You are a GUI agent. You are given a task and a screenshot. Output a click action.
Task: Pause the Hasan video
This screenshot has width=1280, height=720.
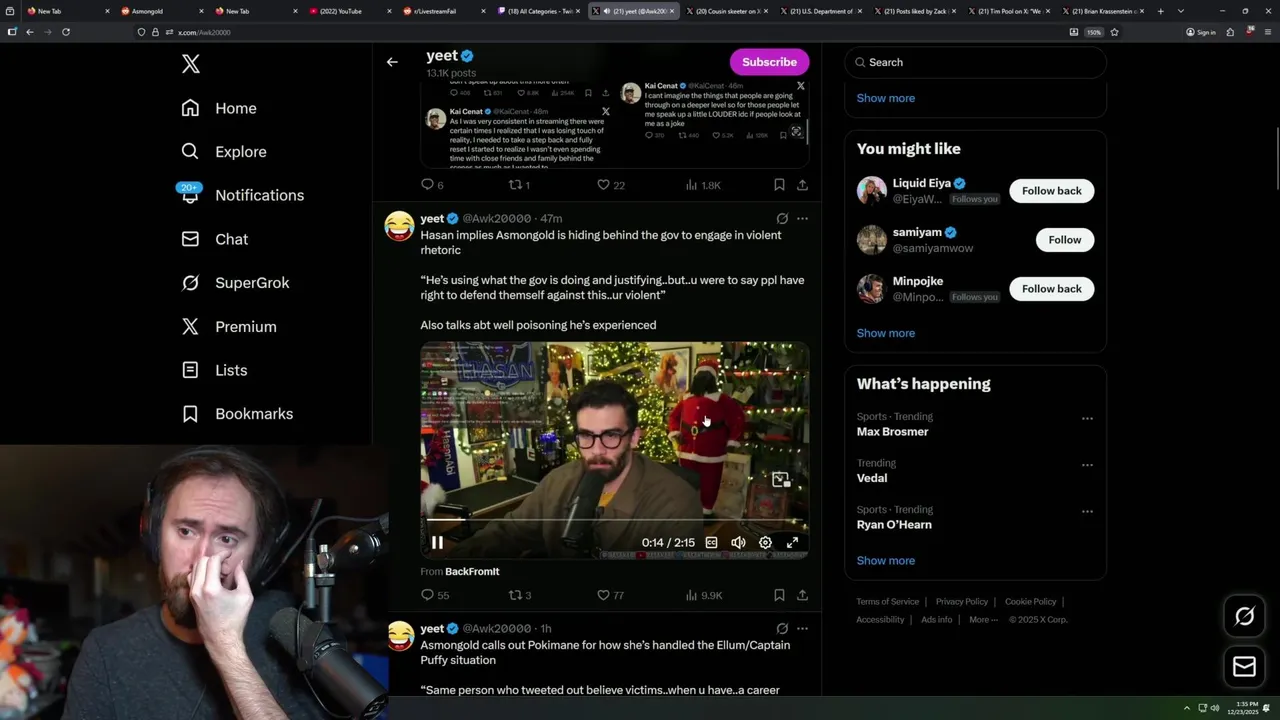click(437, 542)
